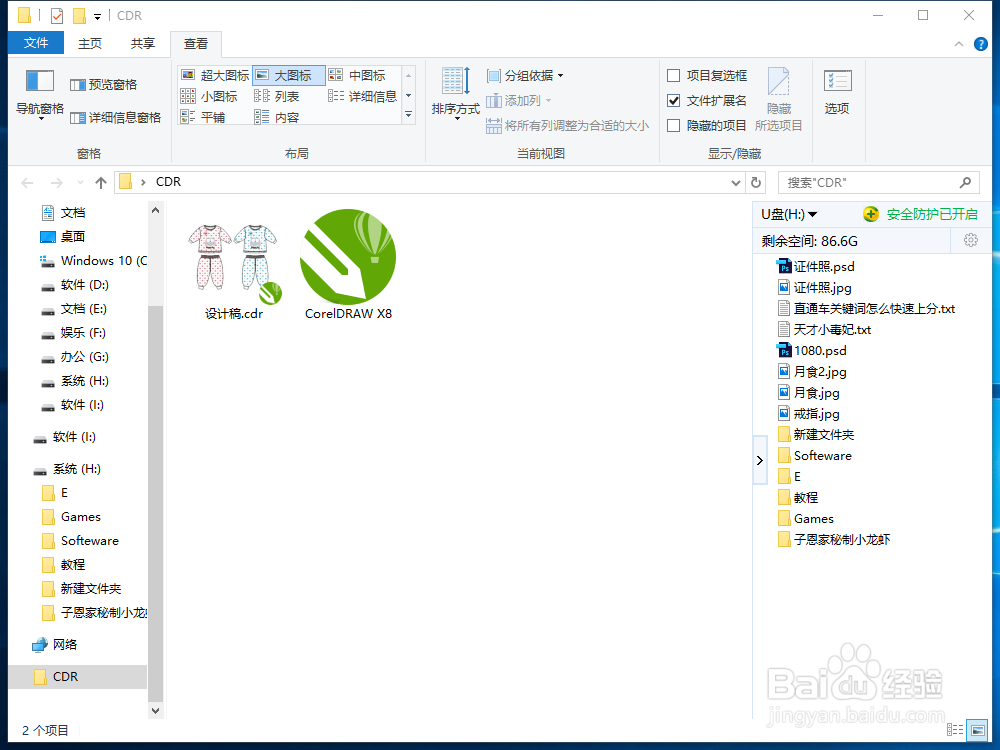This screenshot has width=1000, height=750.
Task: Open 天才小毒妃.txt in the U盘 panel
Action: [x=825, y=330]
